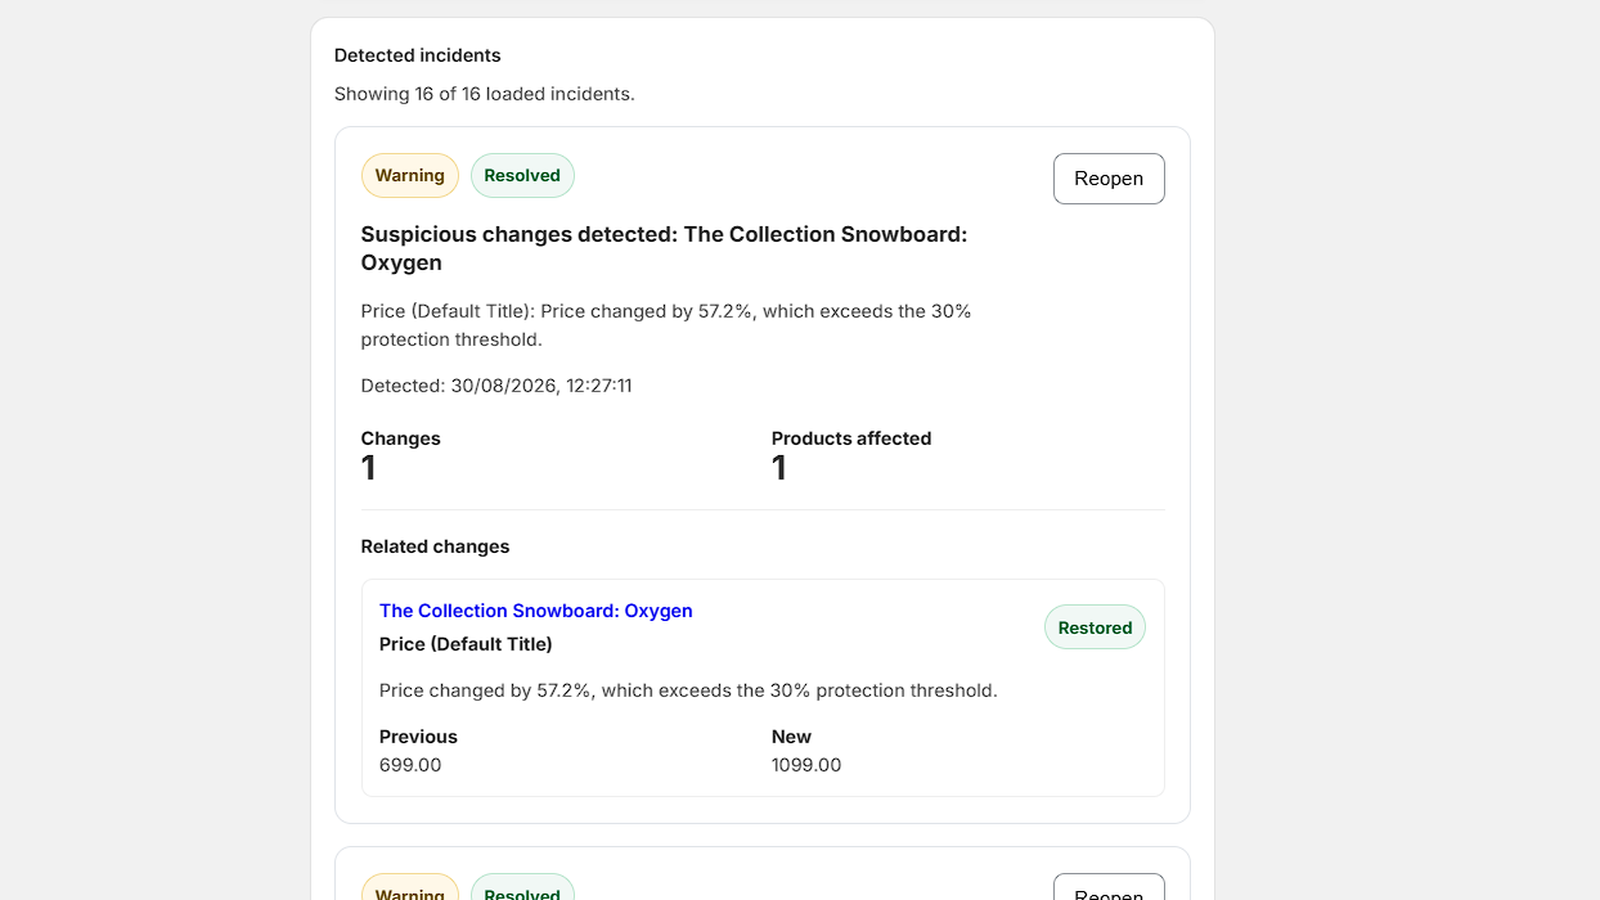
Task: Click the Resolved badge on the second incident card
Action: click(522, 890)
